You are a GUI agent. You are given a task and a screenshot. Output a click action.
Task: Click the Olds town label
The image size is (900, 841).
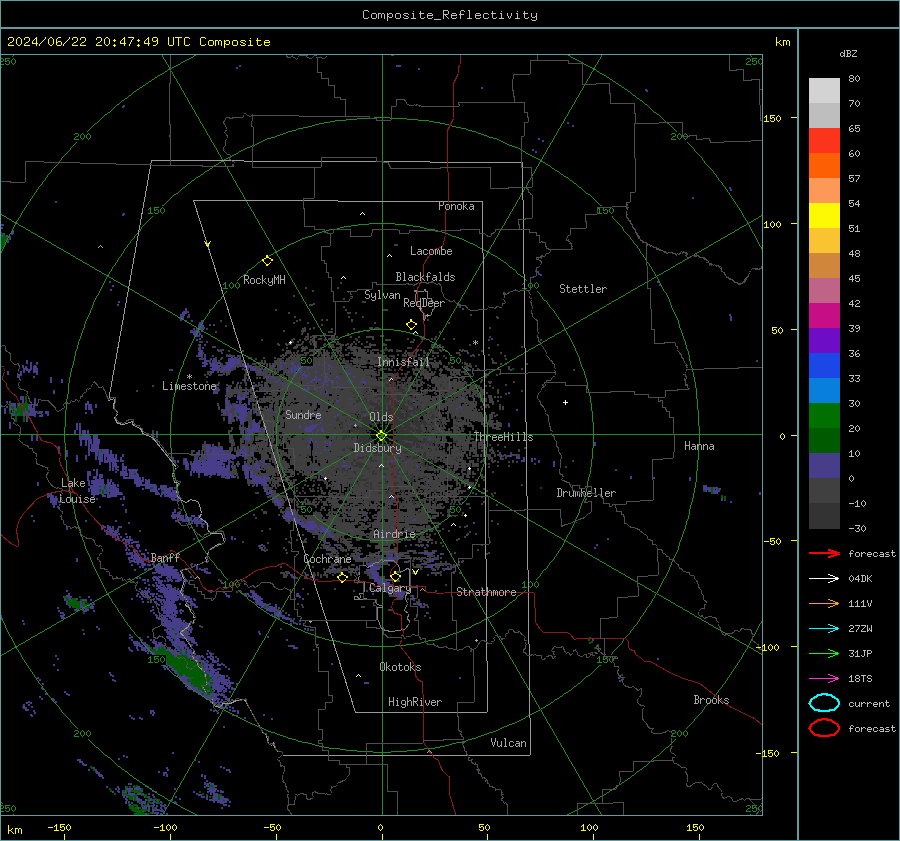tap(381, 417)
